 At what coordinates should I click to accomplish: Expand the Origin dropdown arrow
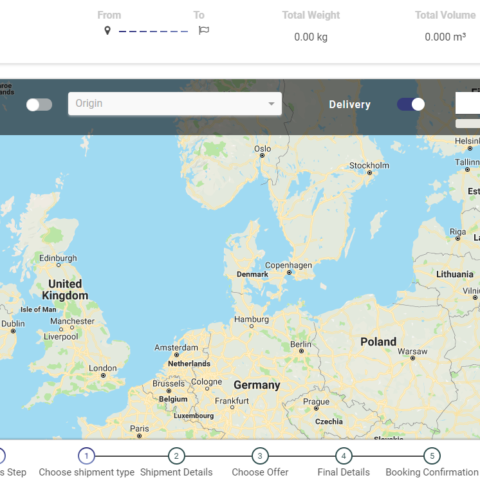pos(272,104)
